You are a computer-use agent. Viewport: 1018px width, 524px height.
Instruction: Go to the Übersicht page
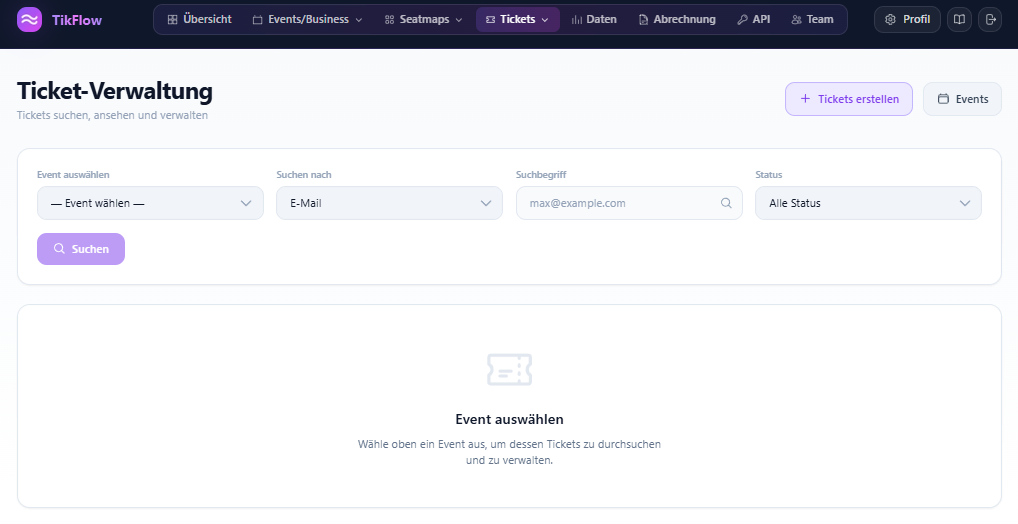coord(199,20)
